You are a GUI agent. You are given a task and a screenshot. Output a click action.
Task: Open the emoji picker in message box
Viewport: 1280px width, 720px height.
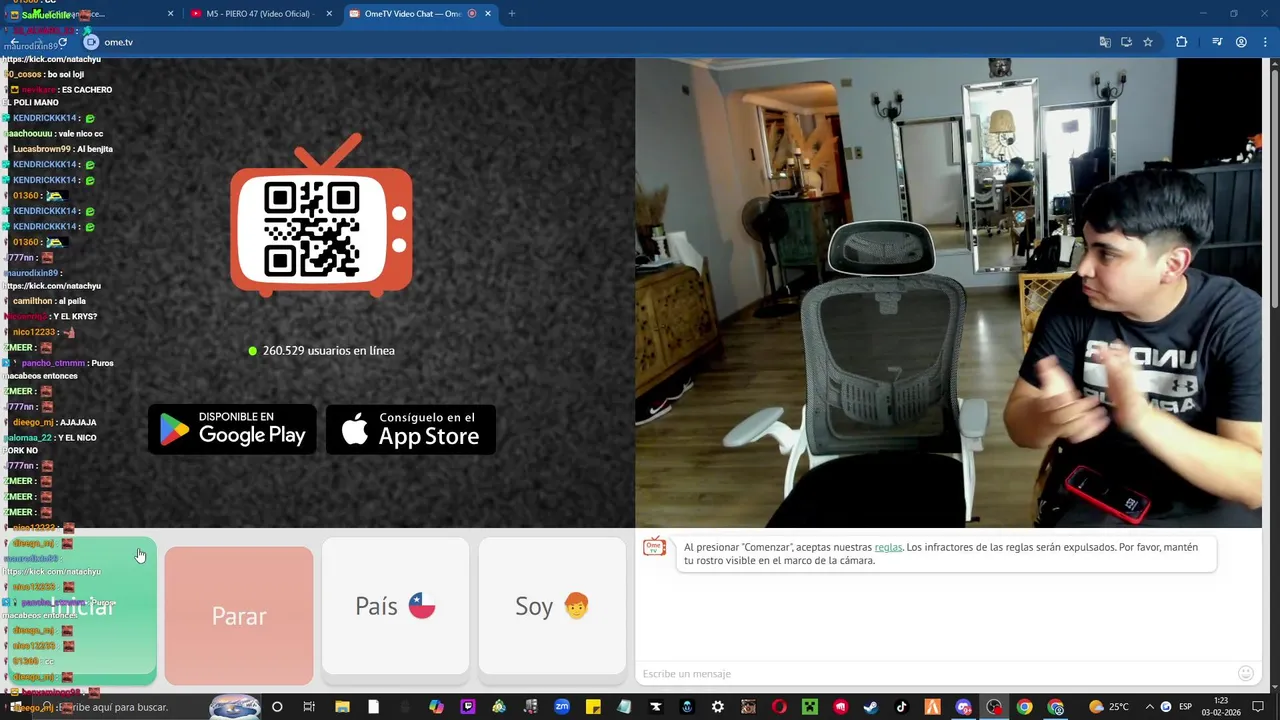[x=1246, y=673]
